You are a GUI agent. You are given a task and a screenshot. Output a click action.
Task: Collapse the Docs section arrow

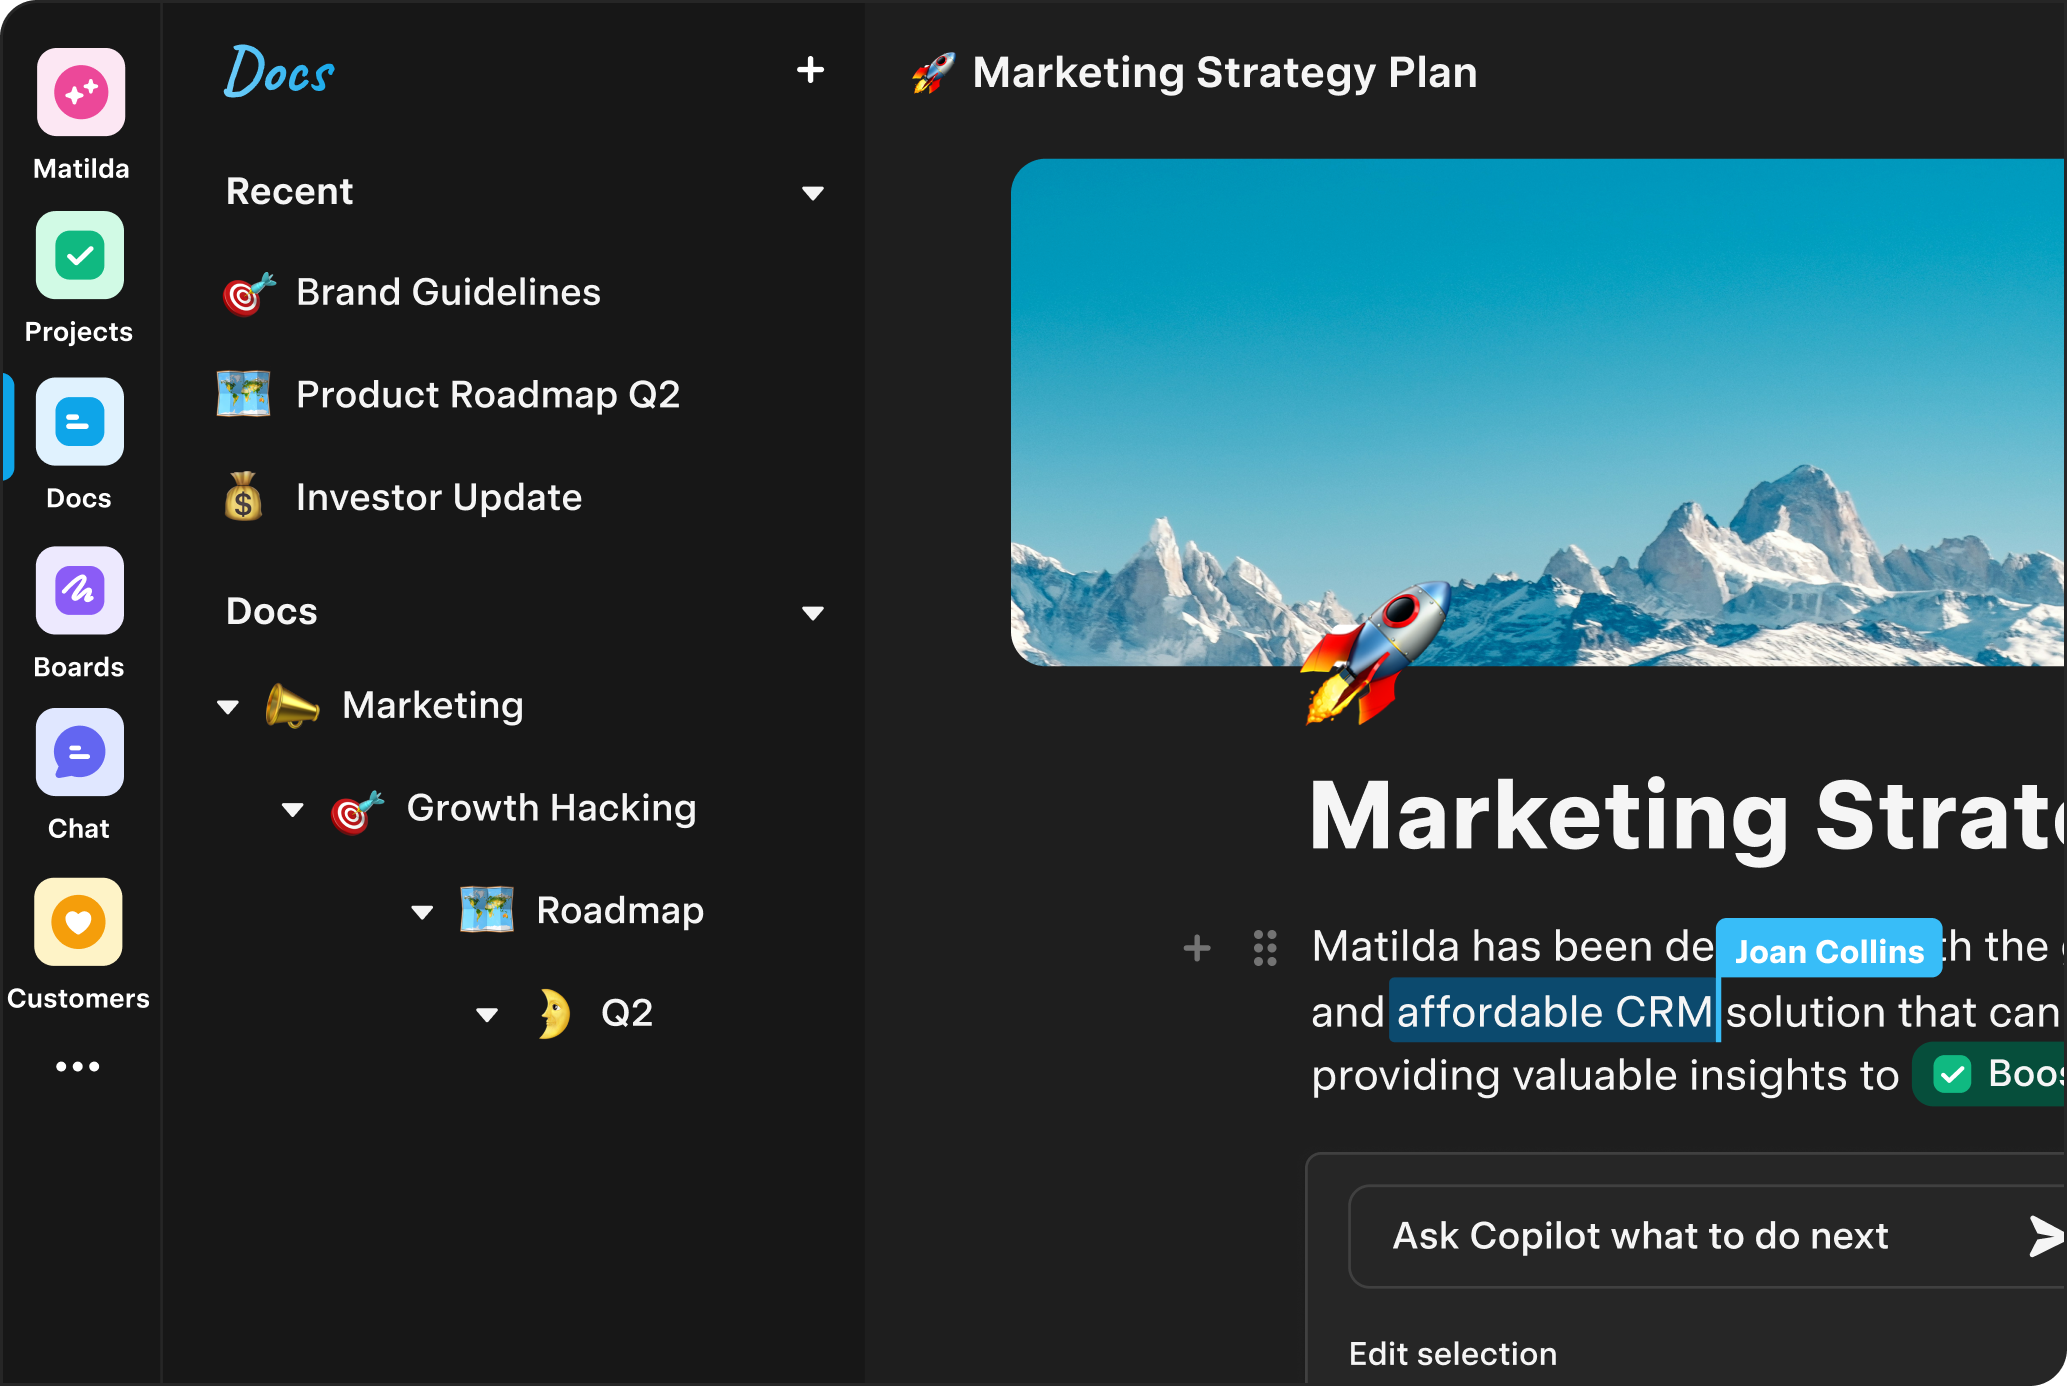pyautogui.click(x=813, y=613)
